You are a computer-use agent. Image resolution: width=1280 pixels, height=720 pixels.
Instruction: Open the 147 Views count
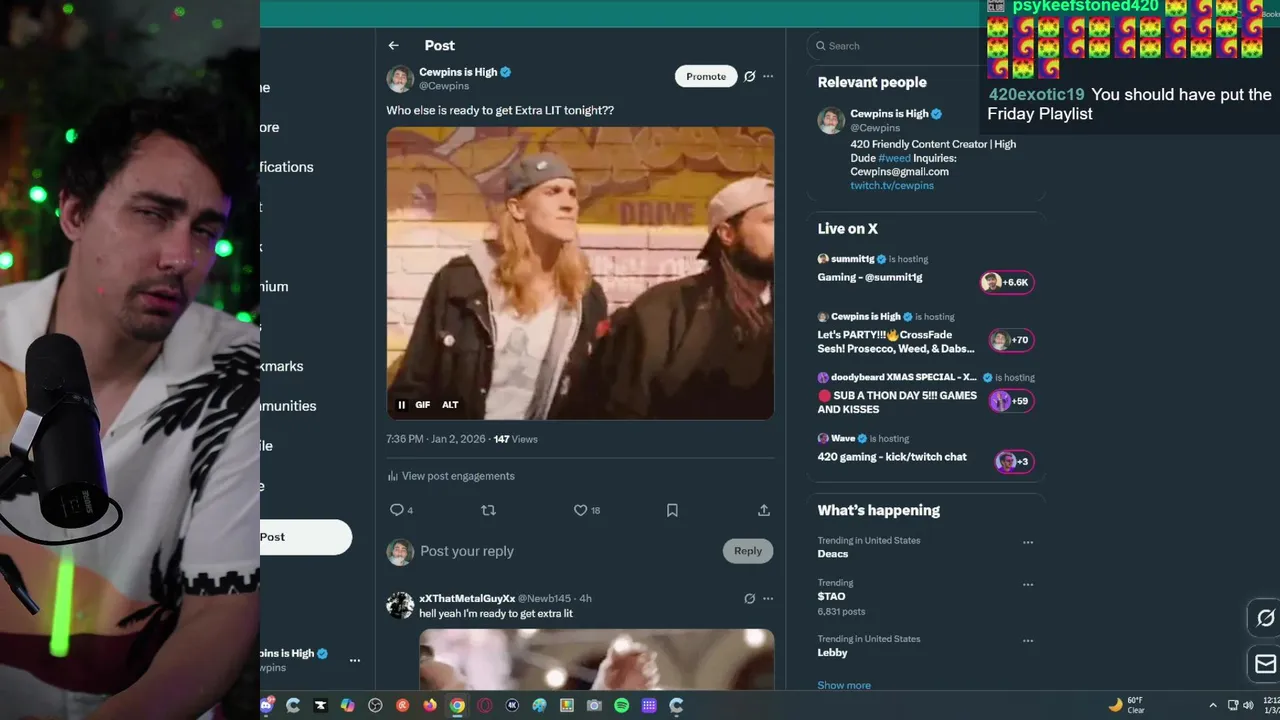515,439
